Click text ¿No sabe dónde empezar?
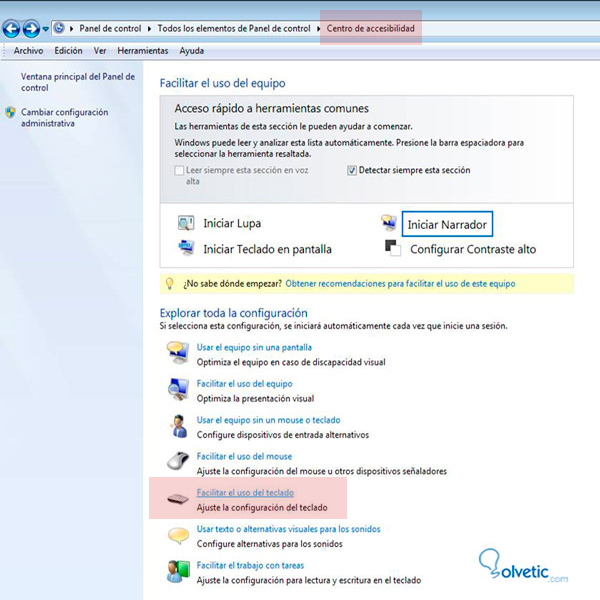600x600 pixels. pyautogui.click(x=232, y=284)
